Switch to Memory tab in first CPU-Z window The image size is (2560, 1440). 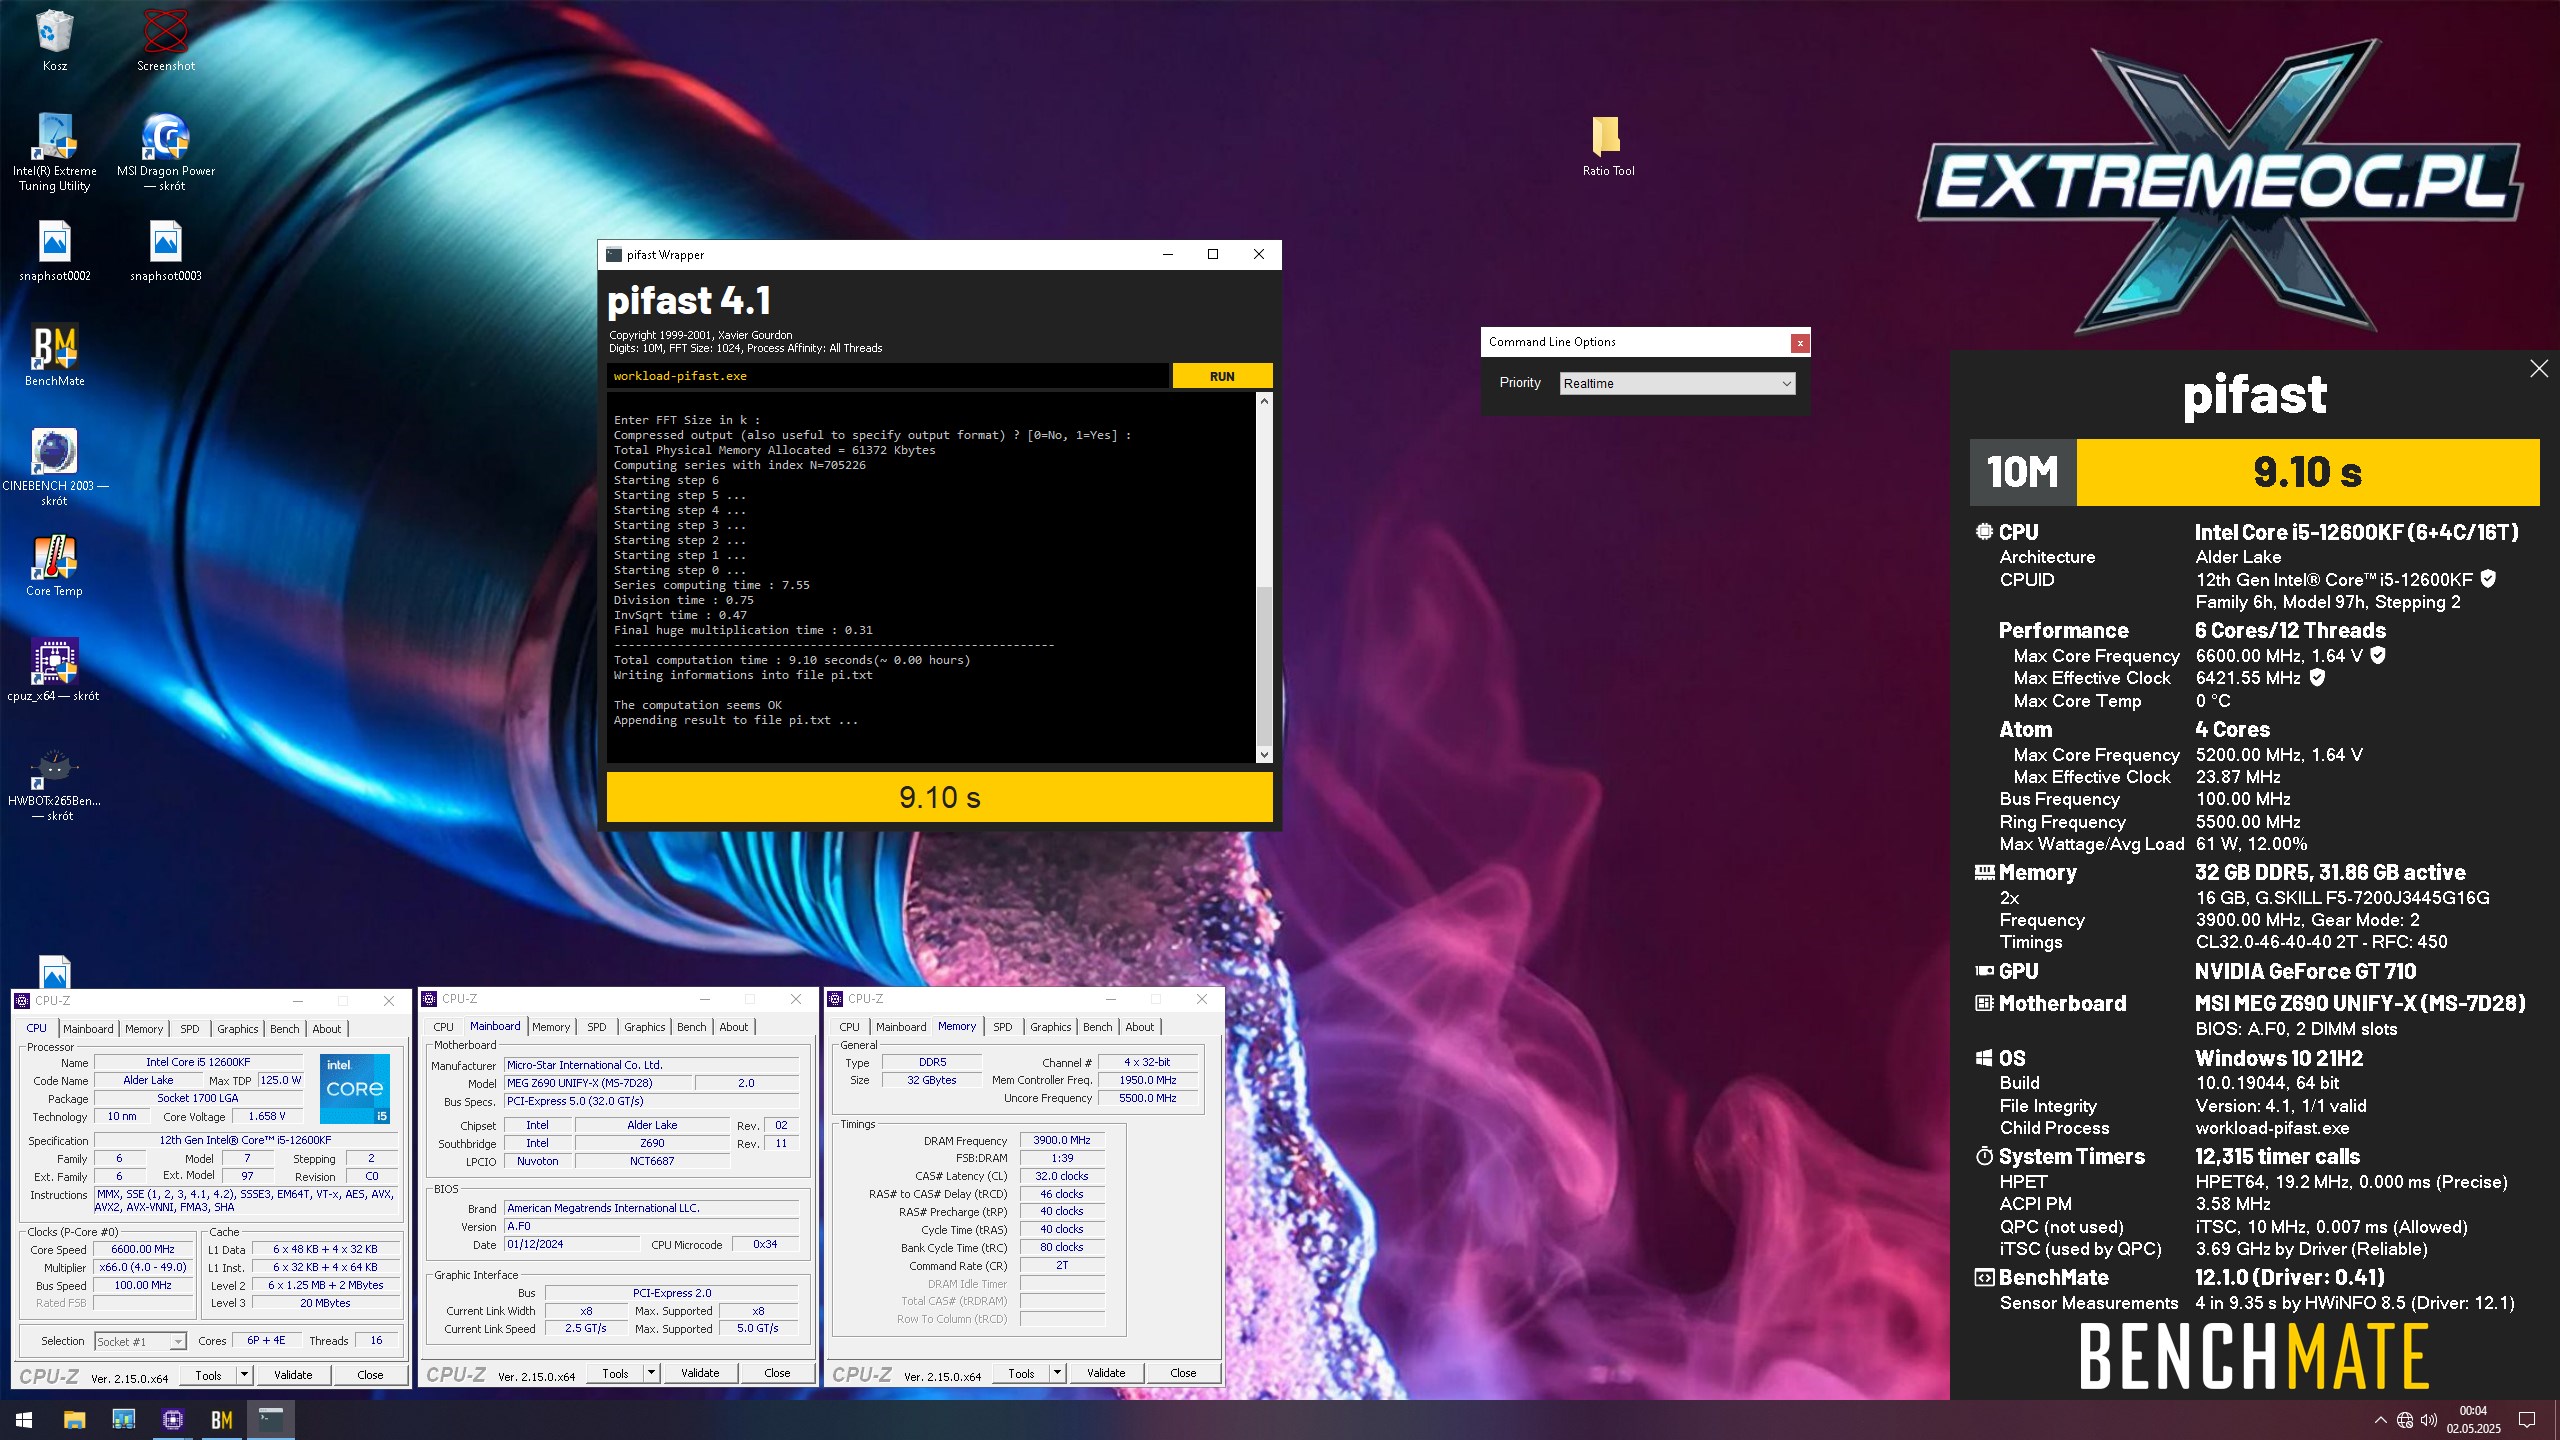coord(144,1028)
